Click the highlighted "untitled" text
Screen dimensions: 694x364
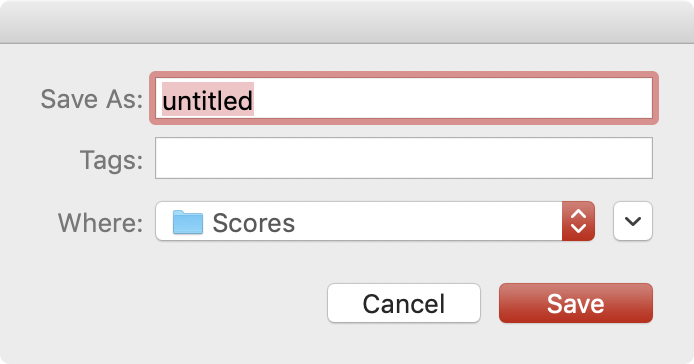tap(208, 100)
